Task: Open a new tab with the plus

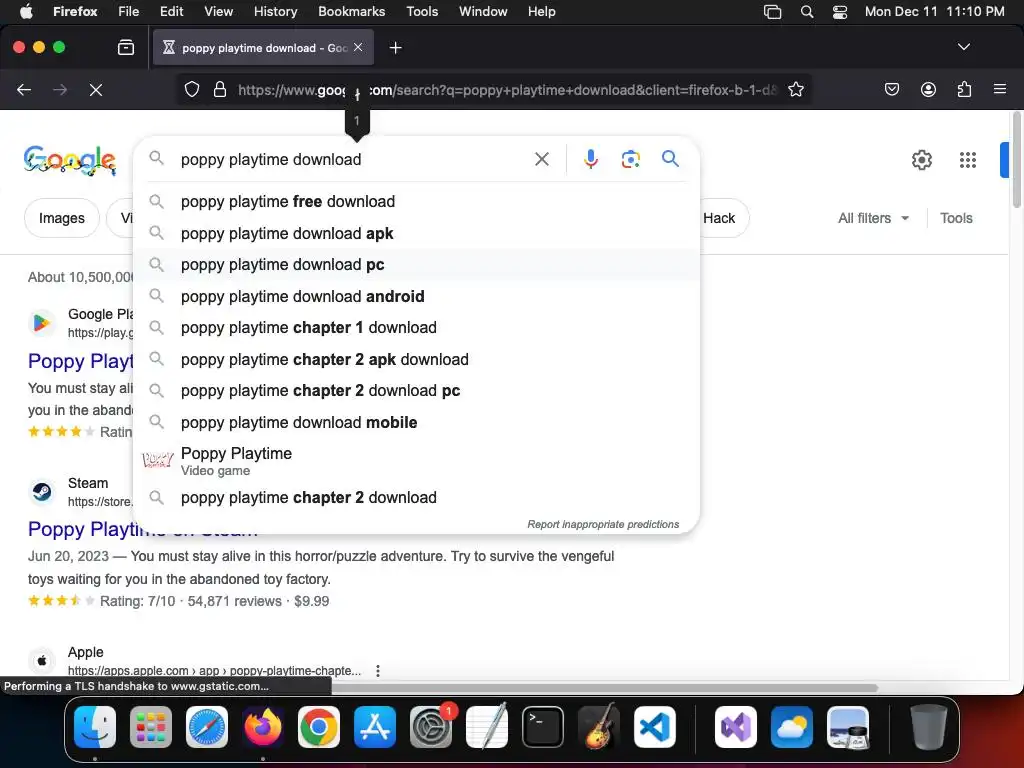Action: click(x=395, y=48)
